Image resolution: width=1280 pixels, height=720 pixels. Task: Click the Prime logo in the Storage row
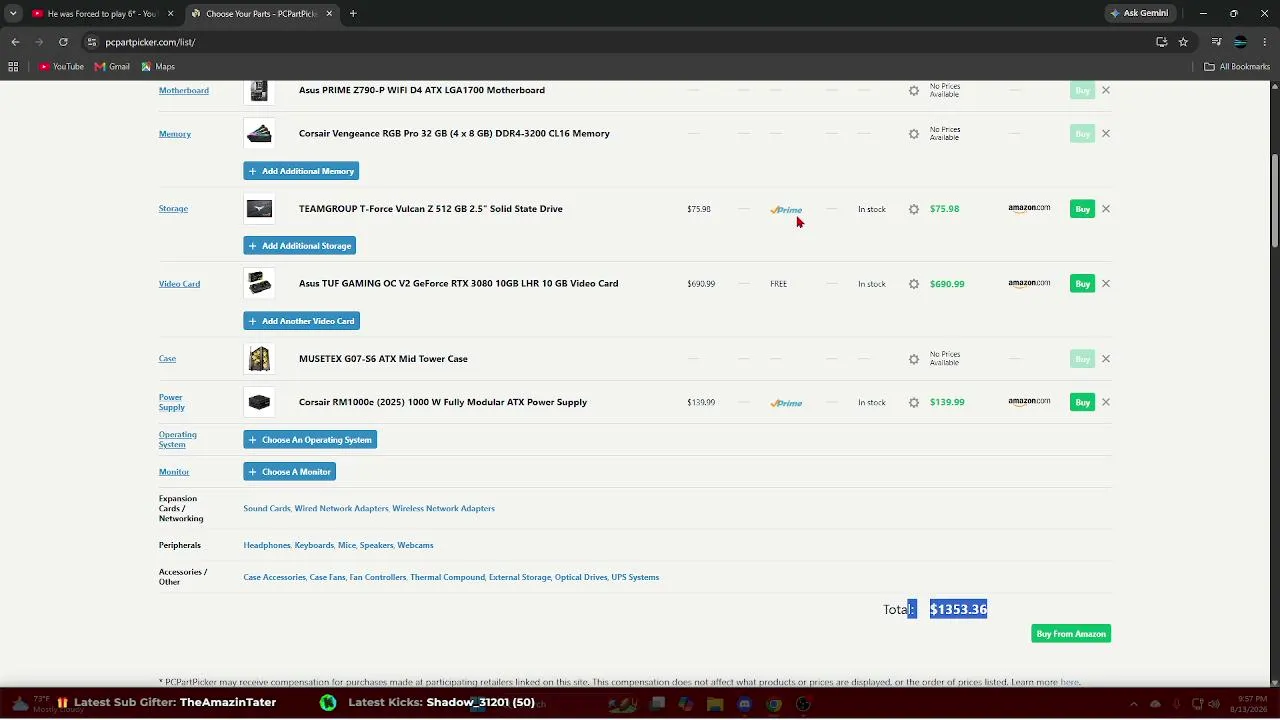point(786,210)
